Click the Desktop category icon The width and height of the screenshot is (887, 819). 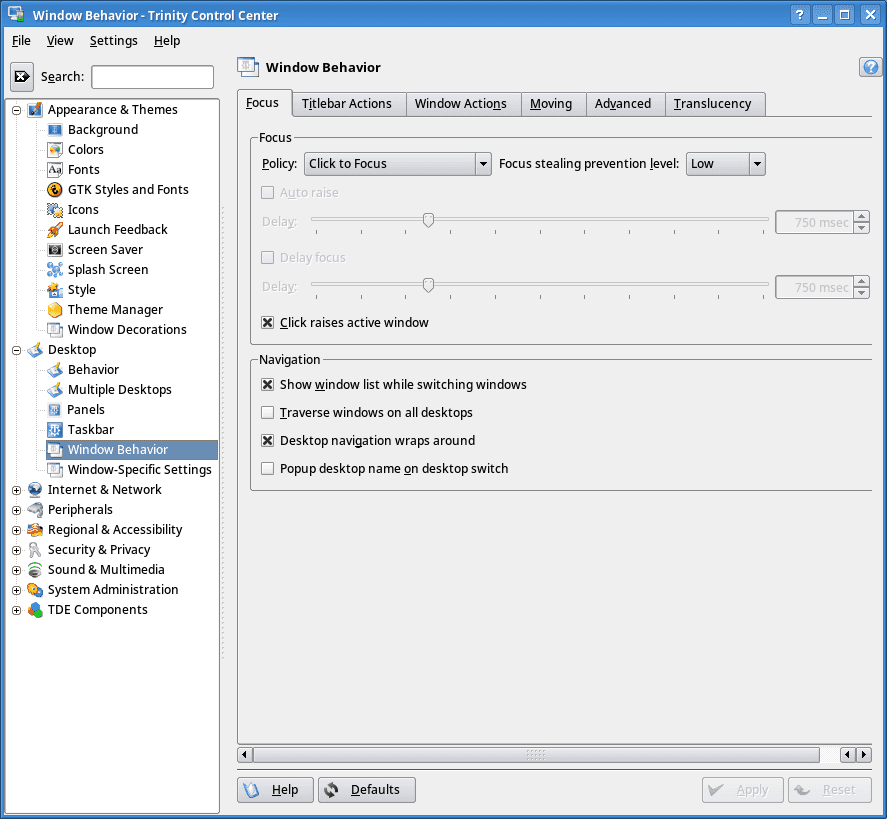click(x=35, y=350)
